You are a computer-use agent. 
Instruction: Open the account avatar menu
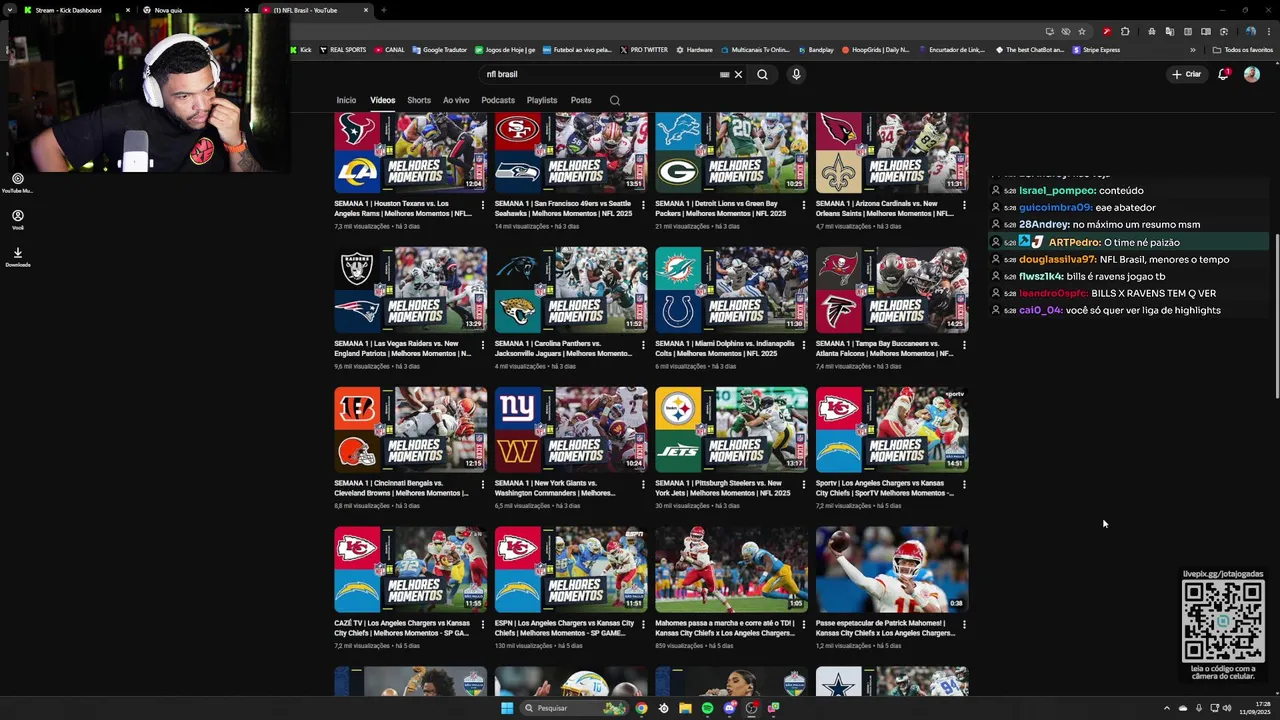pos(1251,74)
